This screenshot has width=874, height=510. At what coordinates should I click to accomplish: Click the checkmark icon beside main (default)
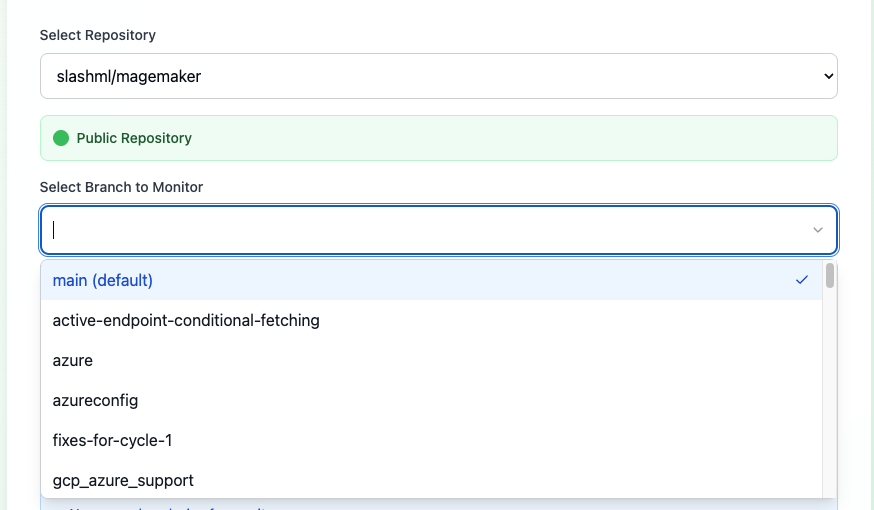click(802, 280)
